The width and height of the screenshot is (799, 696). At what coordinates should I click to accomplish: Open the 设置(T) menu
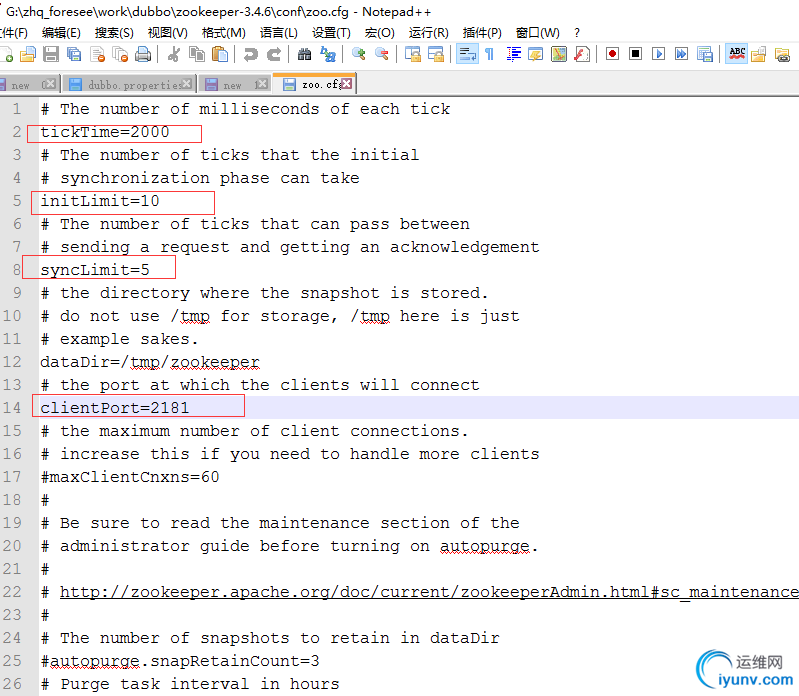(331, 33)
